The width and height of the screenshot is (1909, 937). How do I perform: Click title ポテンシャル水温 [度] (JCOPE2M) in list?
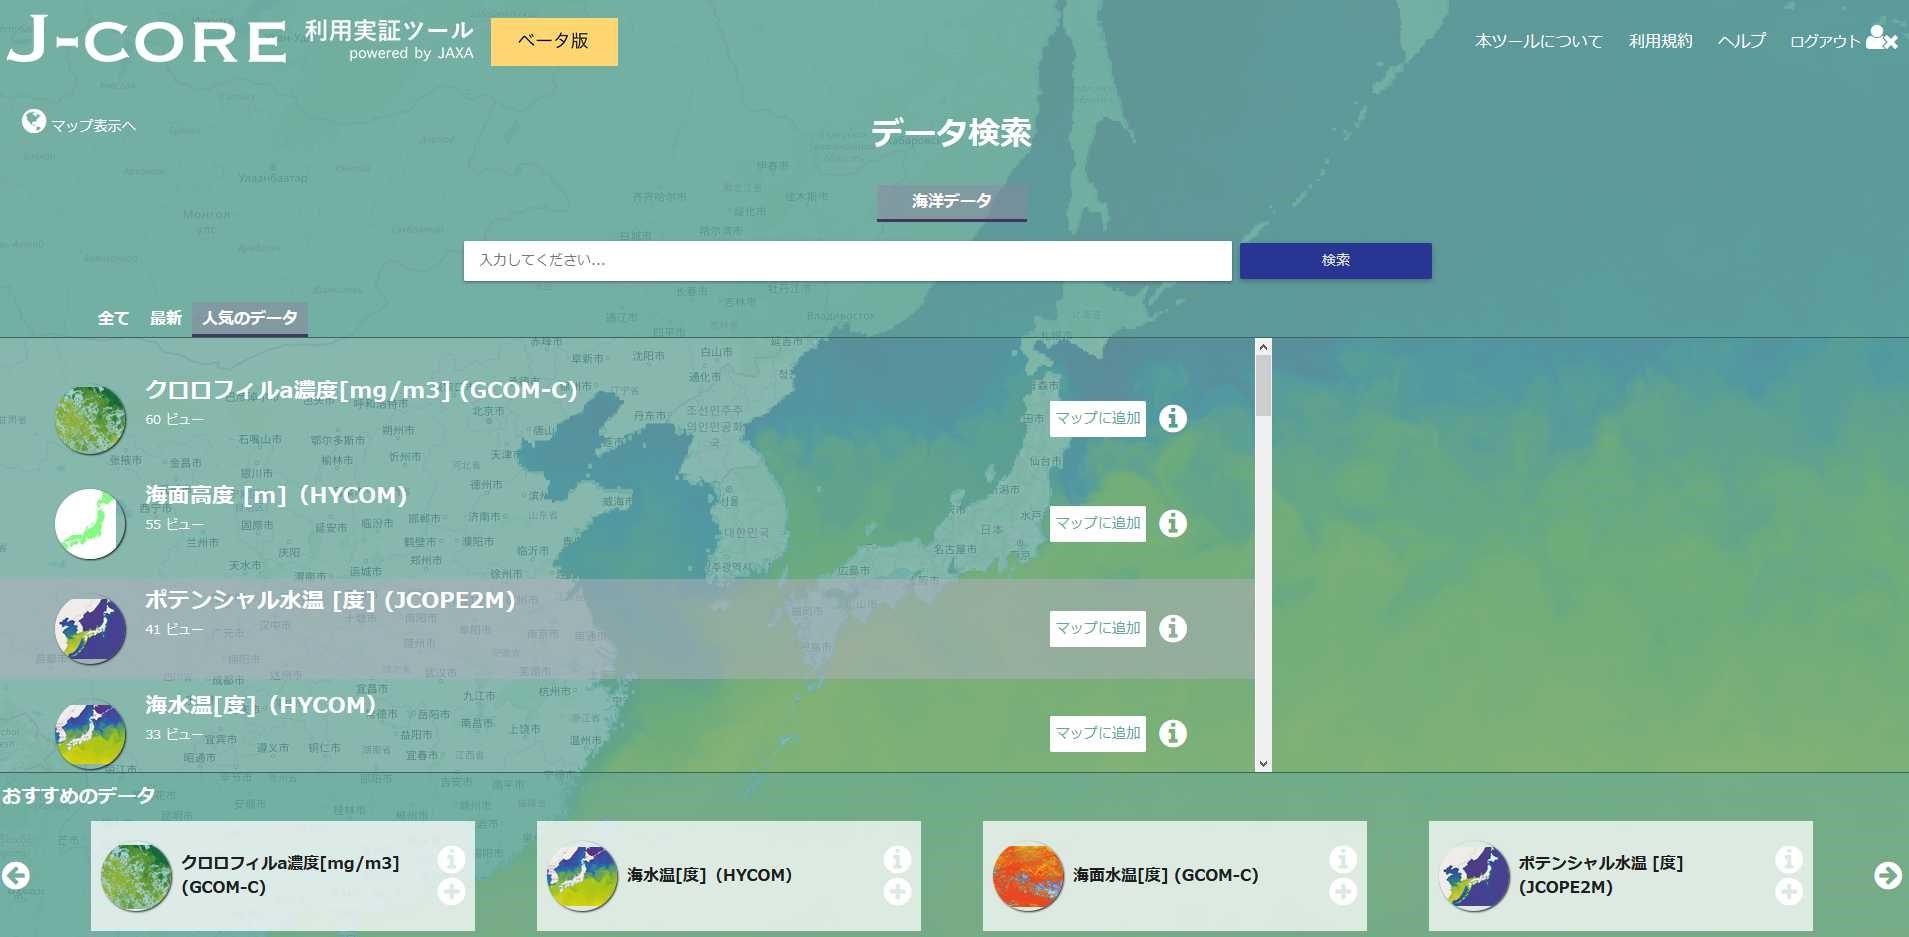(x=330, y=600)
